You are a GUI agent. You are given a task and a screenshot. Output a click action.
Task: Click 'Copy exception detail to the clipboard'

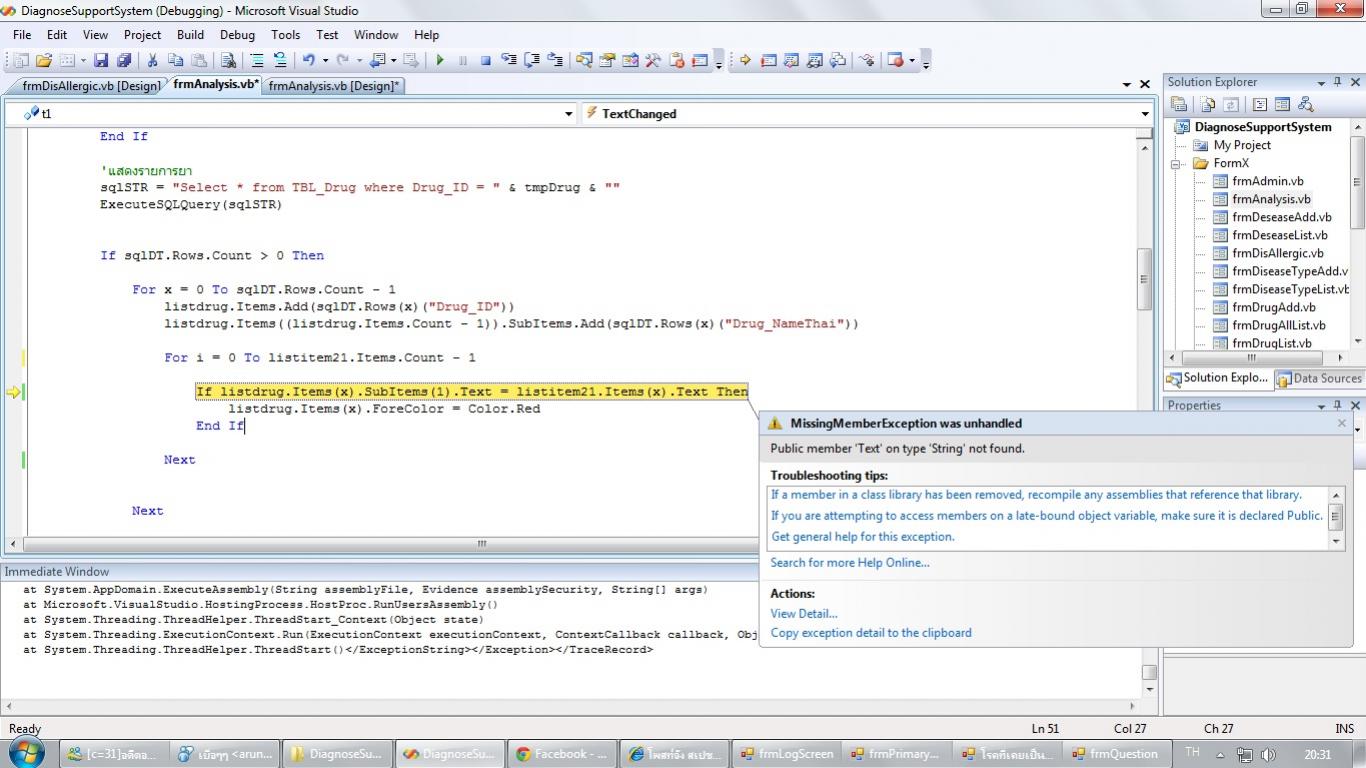tap(871, 633)
